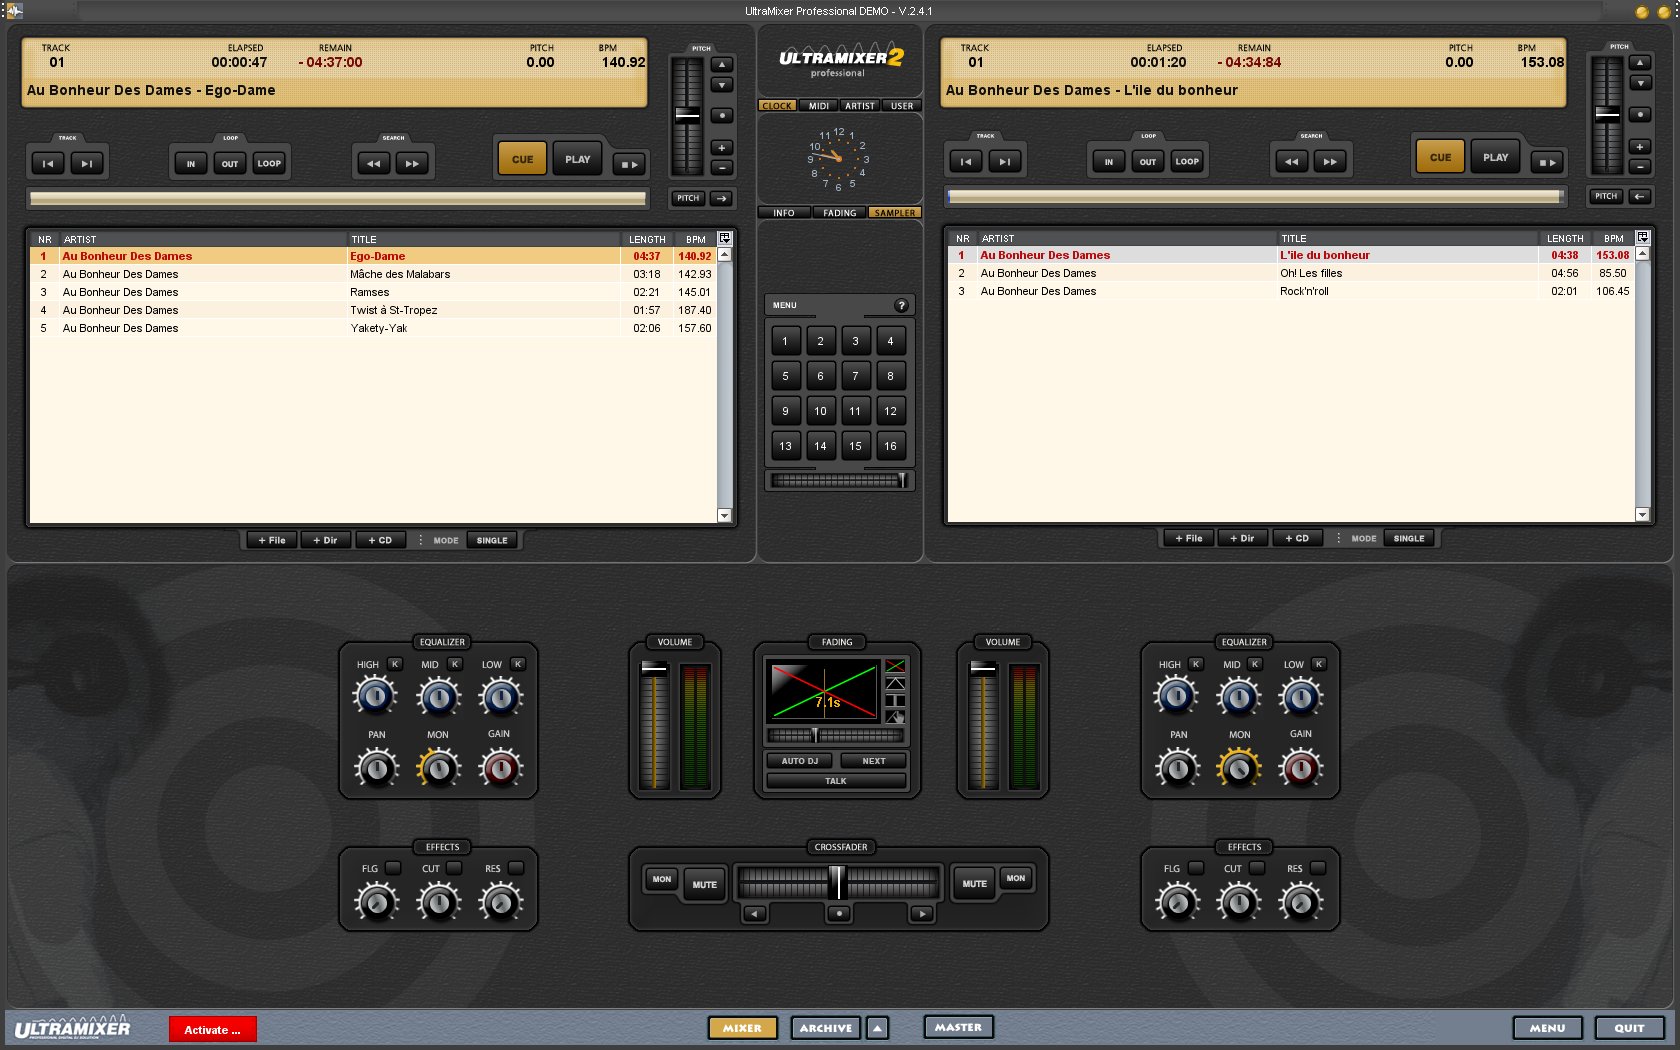
Task: Click left playlist + File button
Action: point(272,540)
